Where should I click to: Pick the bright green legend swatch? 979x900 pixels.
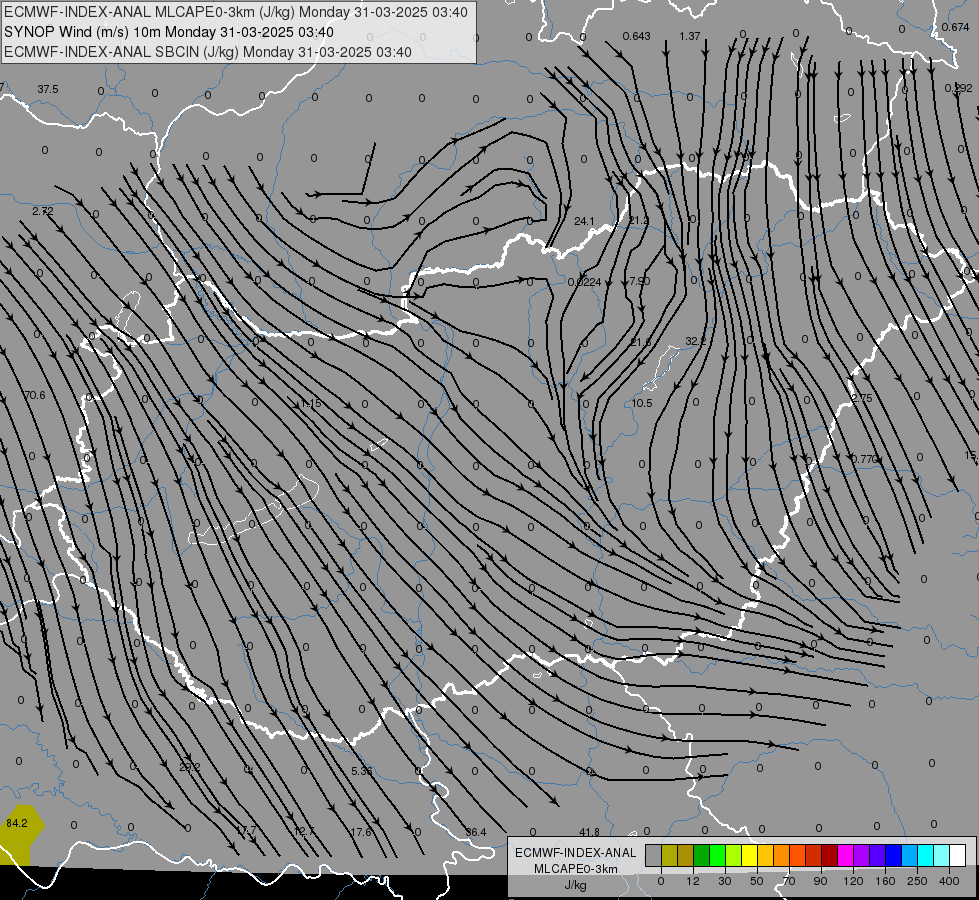pyautogui.click(x=717, y=855)
